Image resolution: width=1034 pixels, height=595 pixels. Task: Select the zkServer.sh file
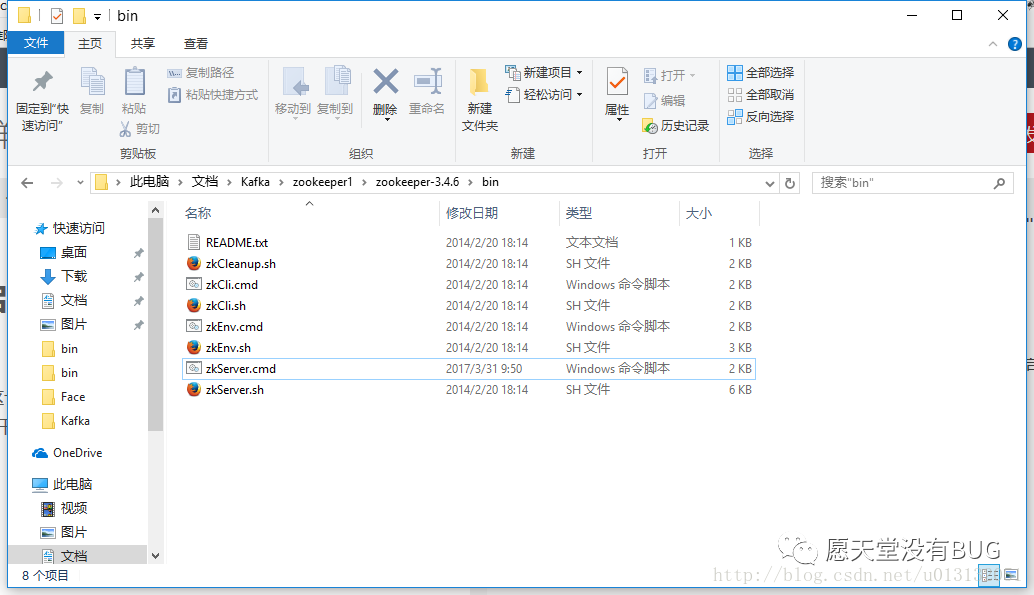[x=235, y=390]
